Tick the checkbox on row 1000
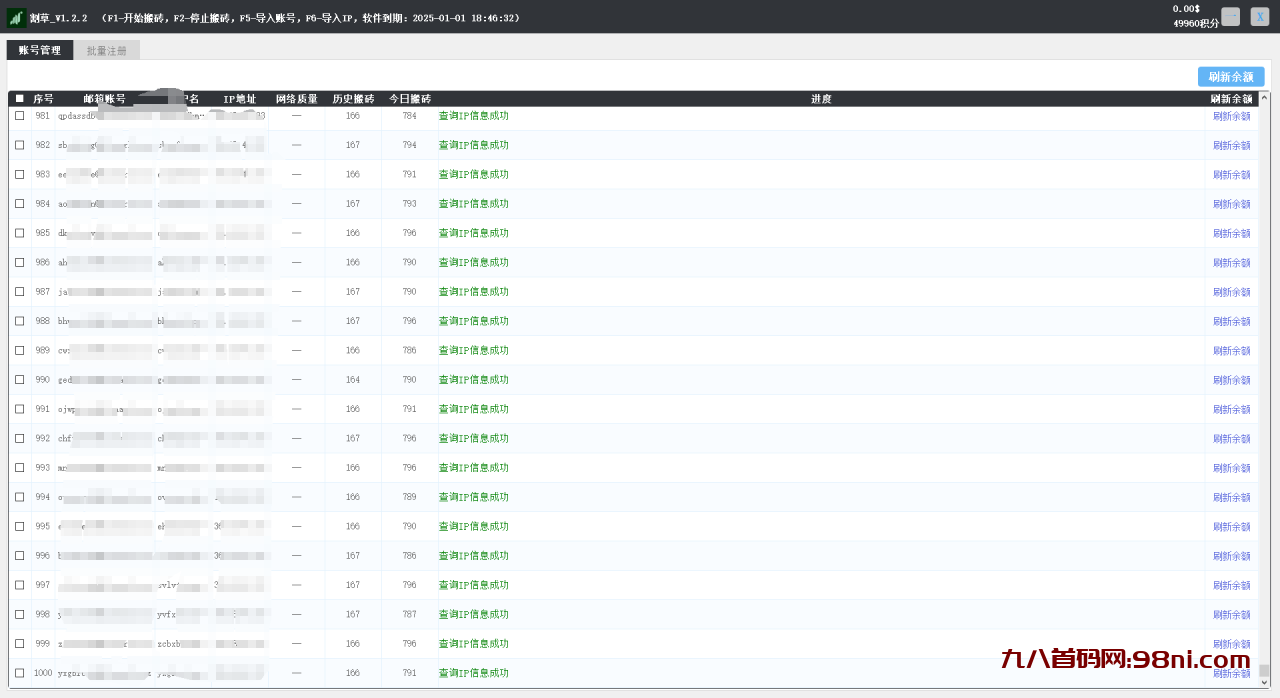Viewport: 1280px width, 698px height. [x=19, y=673]
